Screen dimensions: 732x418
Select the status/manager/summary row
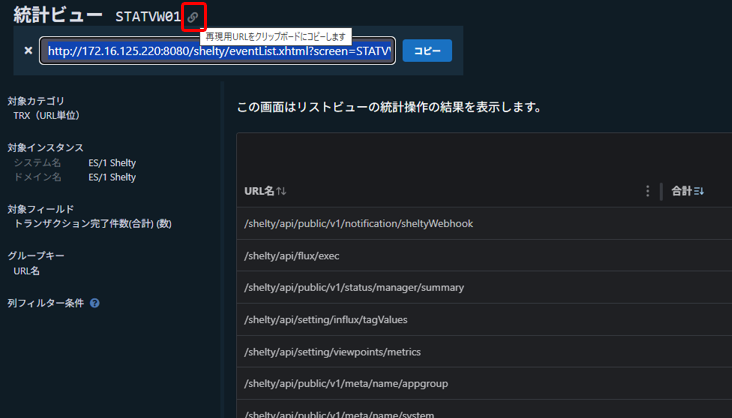pyautogui.click(x=354, y=288)
